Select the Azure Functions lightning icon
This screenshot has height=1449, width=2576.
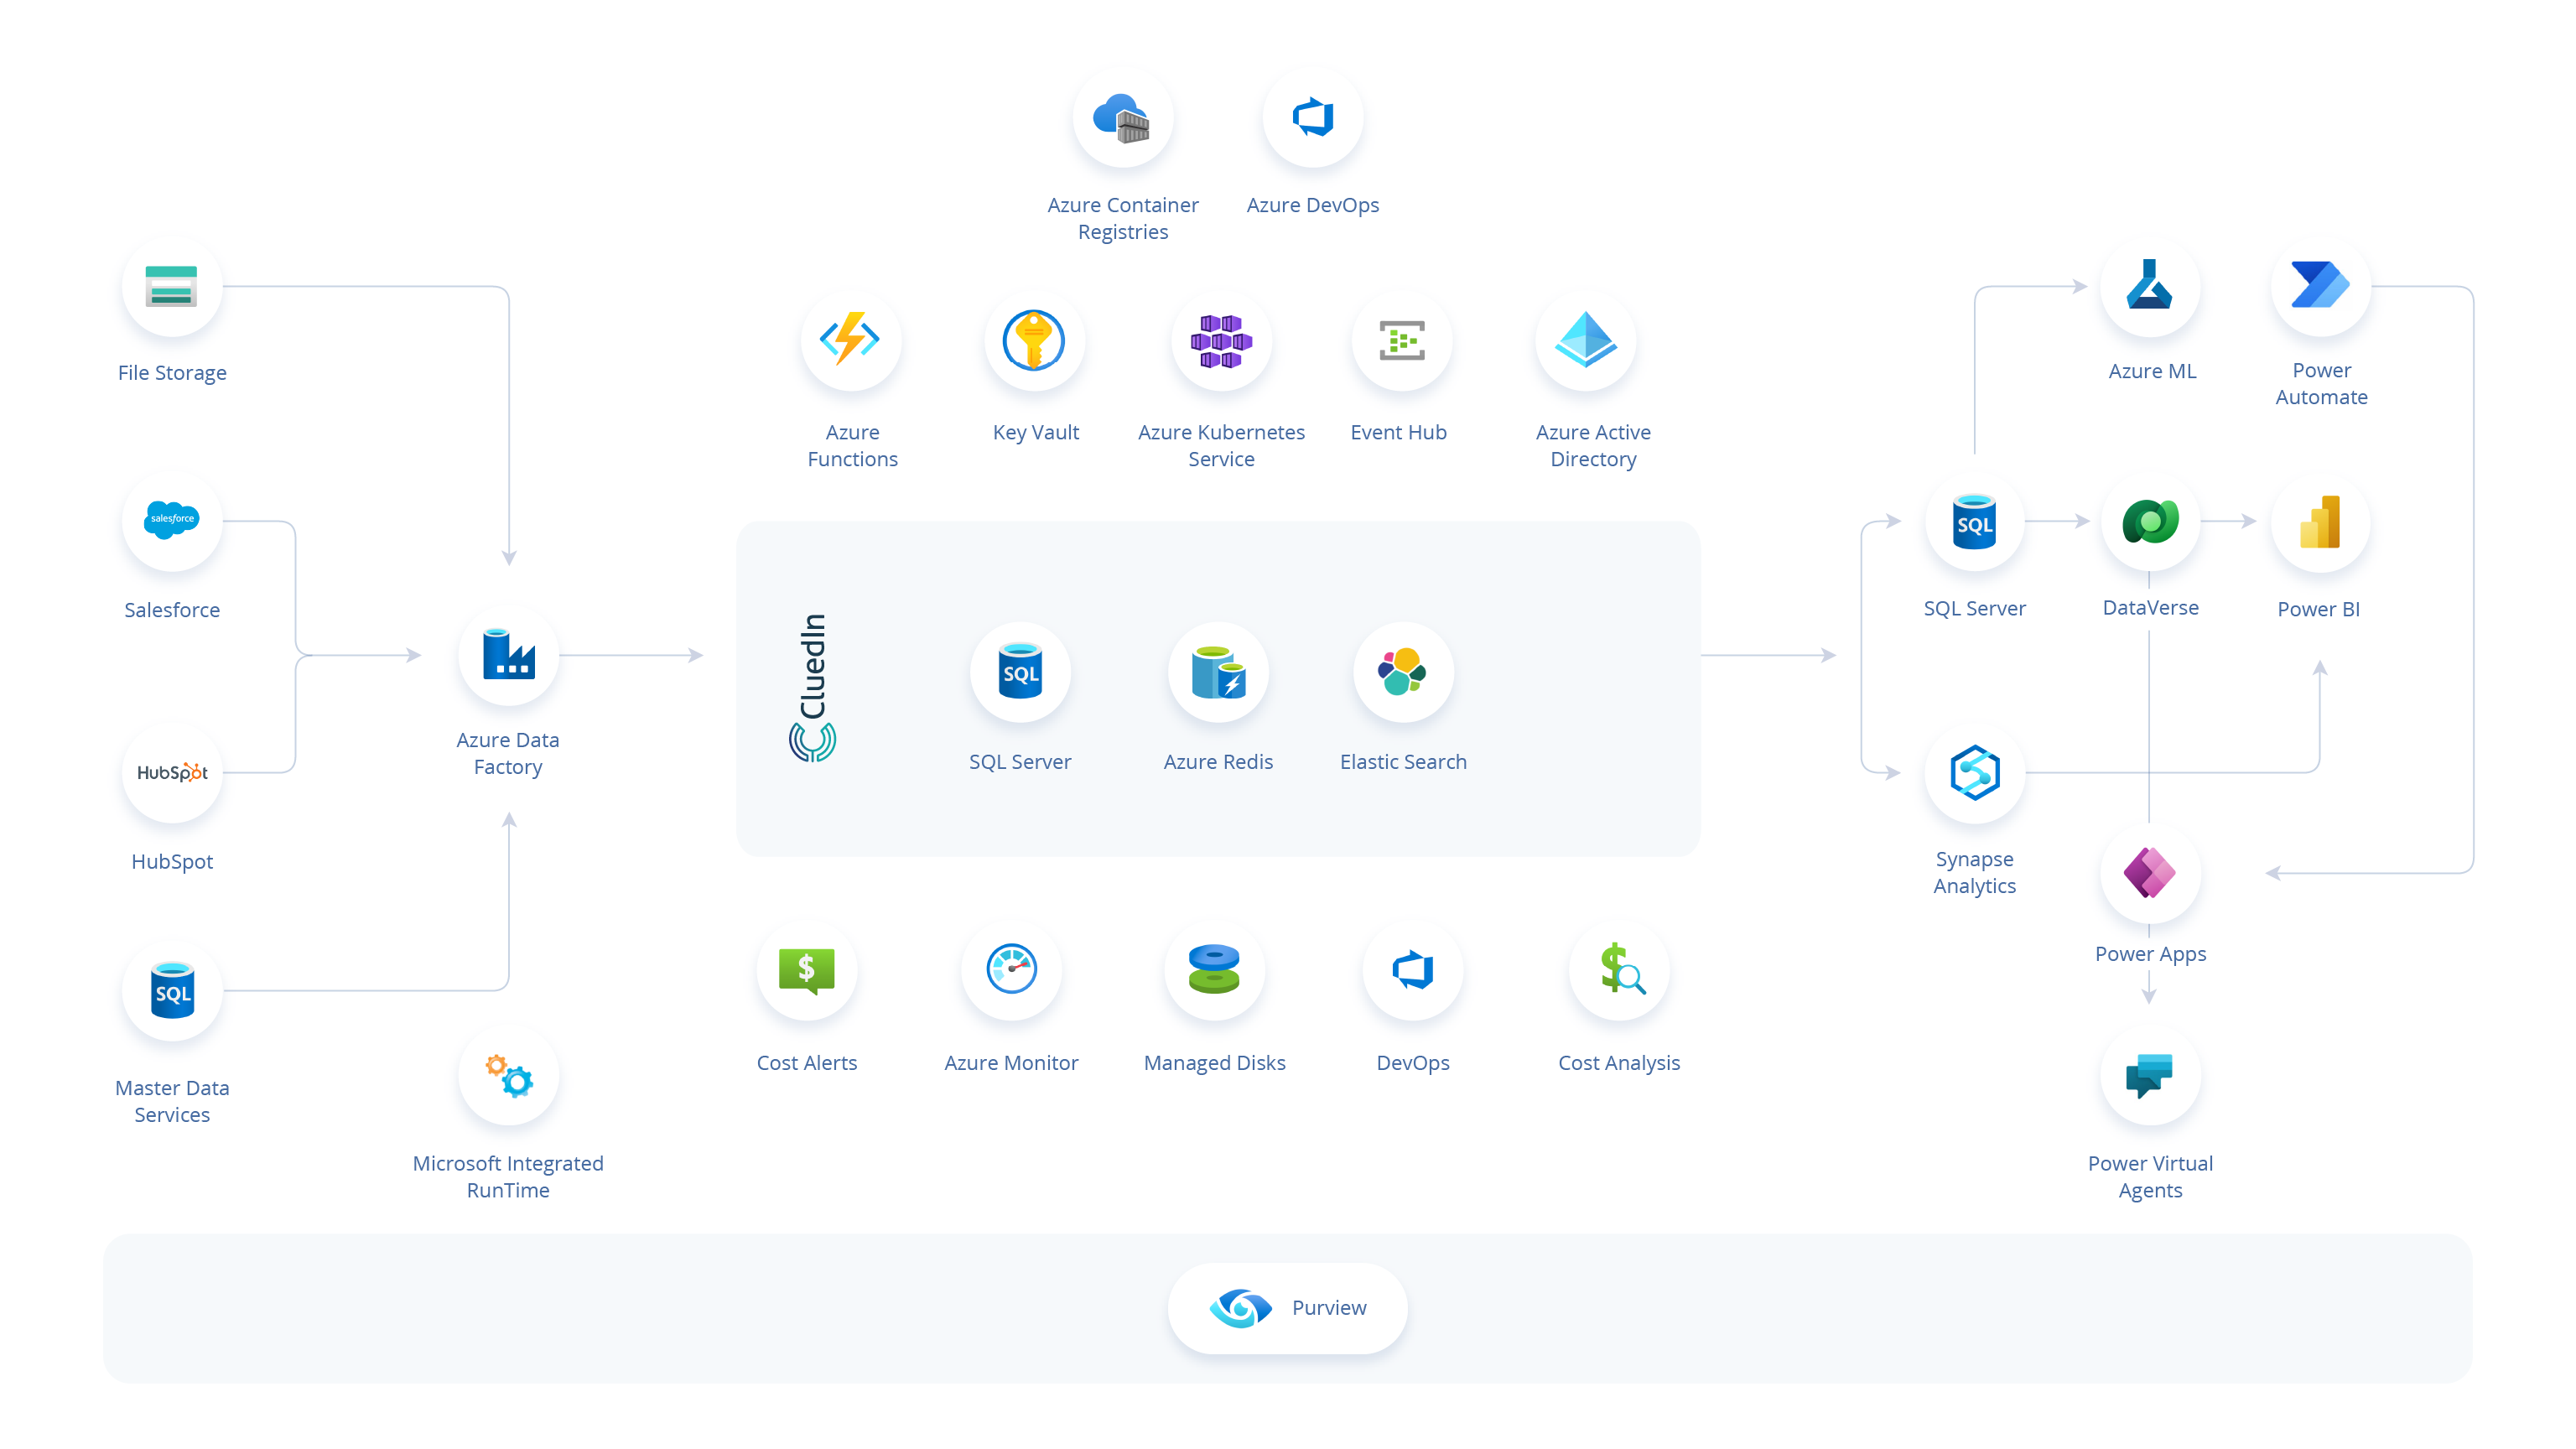[851, 341]
